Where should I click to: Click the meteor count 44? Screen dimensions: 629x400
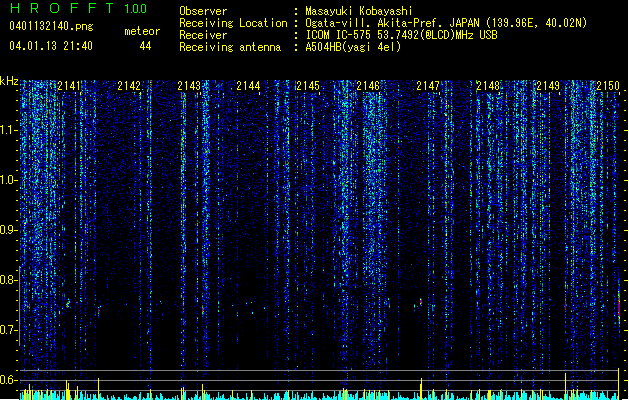tap(145, 46)
